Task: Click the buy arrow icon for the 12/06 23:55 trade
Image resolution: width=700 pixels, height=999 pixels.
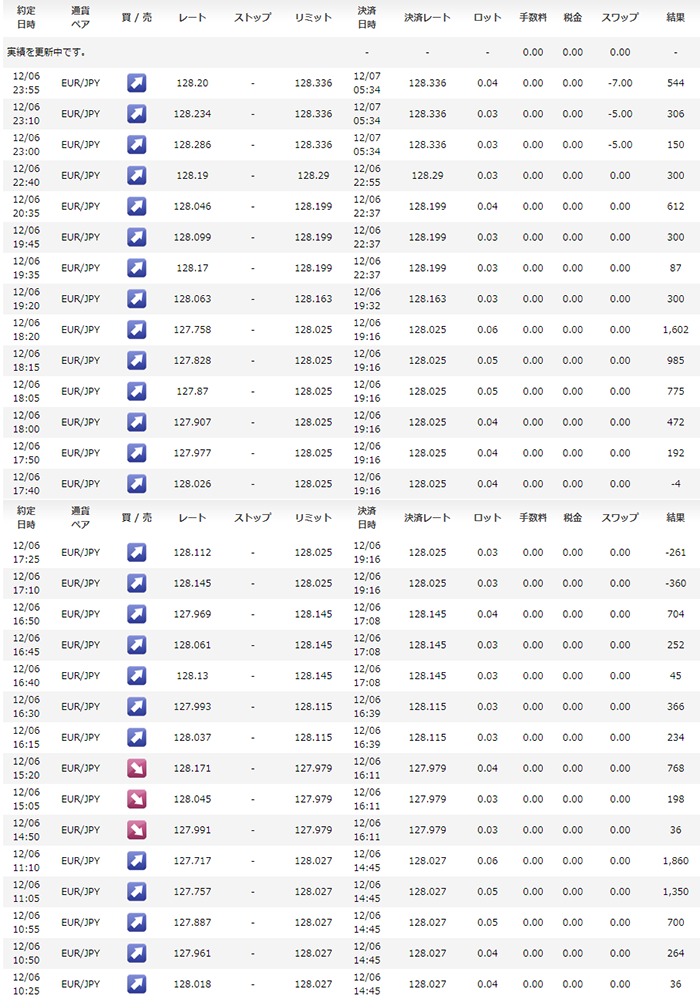Action: click(x=137, y=83)
